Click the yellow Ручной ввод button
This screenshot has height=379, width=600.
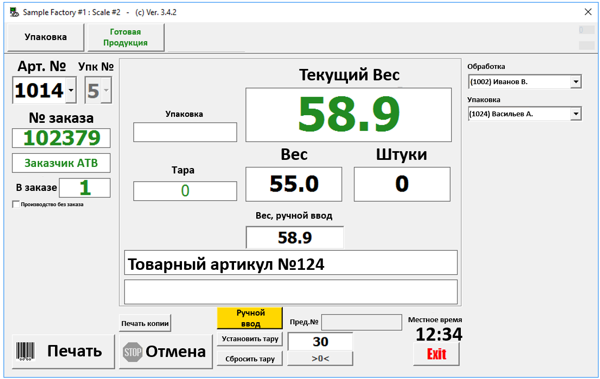pos(250,318)
